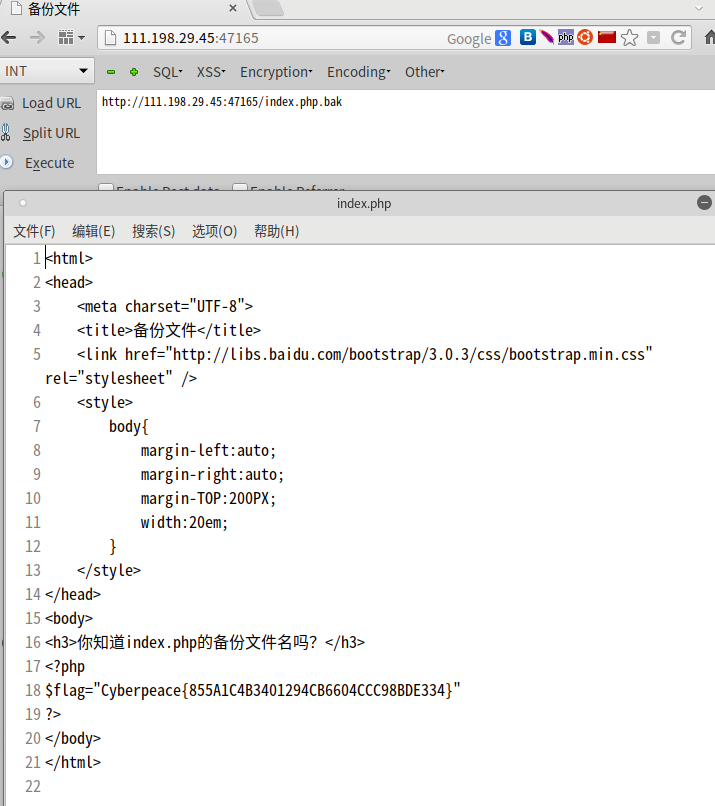The width and height of the screenshot is (715, 806).
Task: Bookmark page with the star icon
Action: [629, 38]
